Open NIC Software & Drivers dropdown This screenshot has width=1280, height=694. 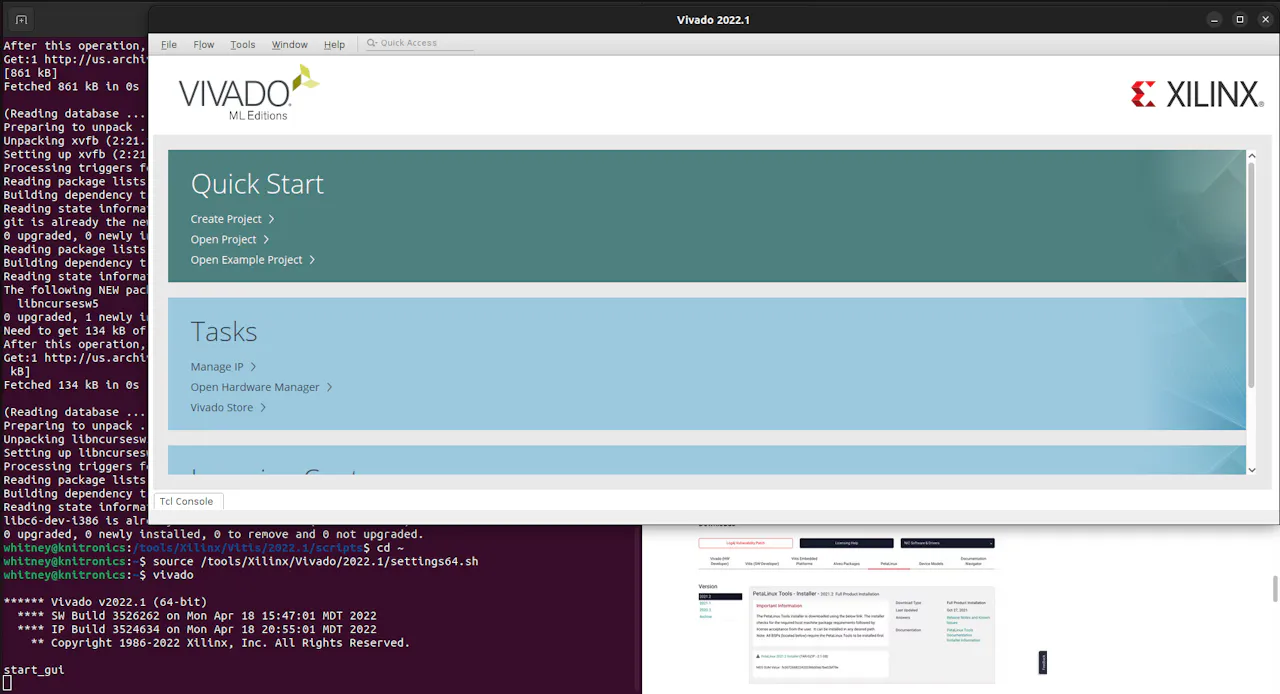point(947,543)
